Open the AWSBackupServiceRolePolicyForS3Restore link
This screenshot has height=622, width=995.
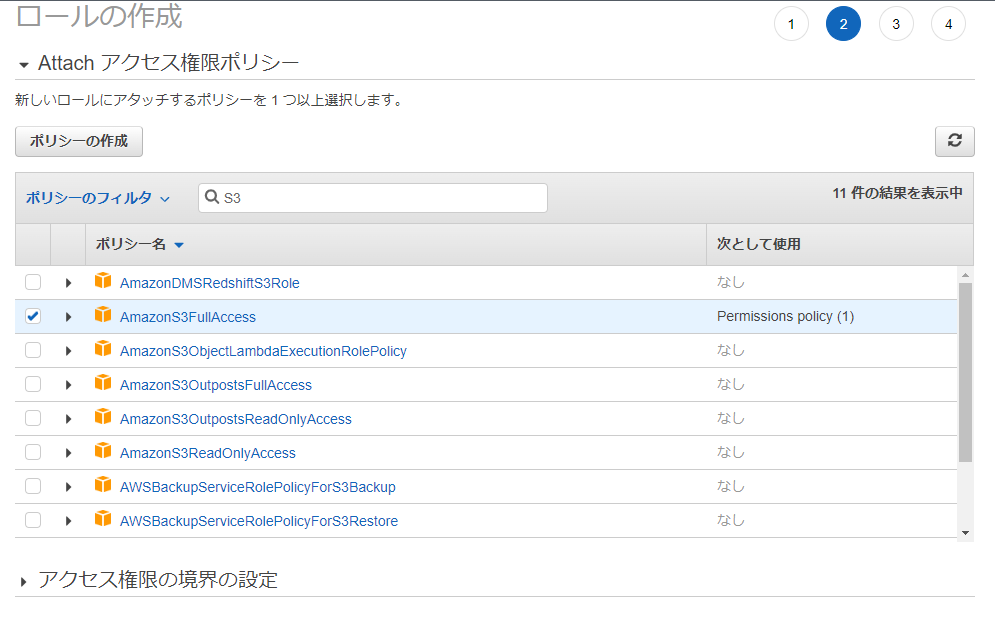(x=259, y=521)
